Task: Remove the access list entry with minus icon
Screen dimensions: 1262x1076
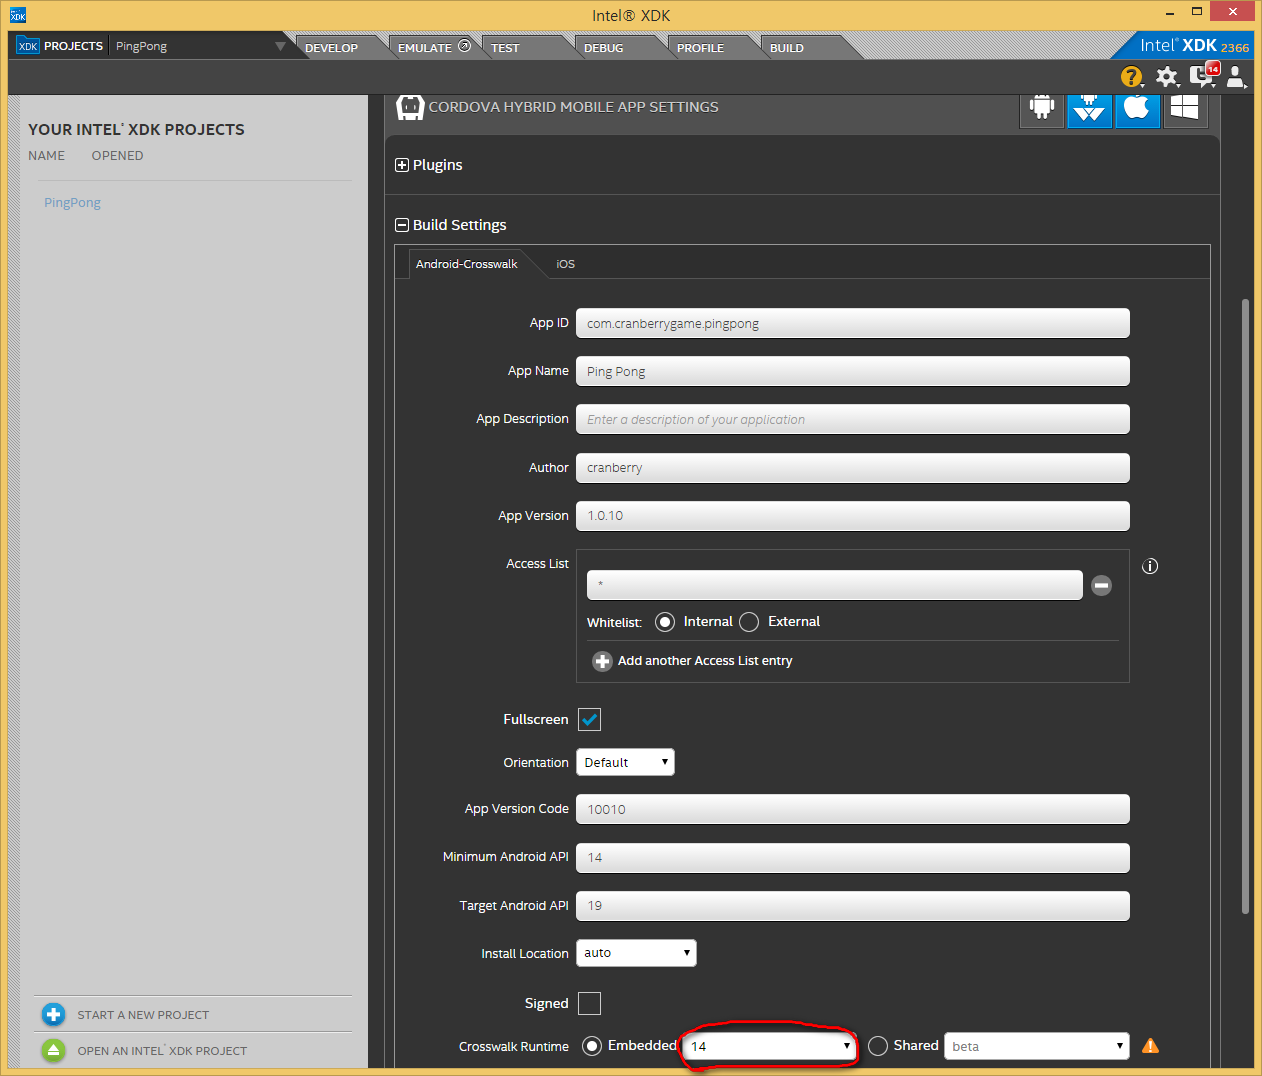Action: 1101,585
